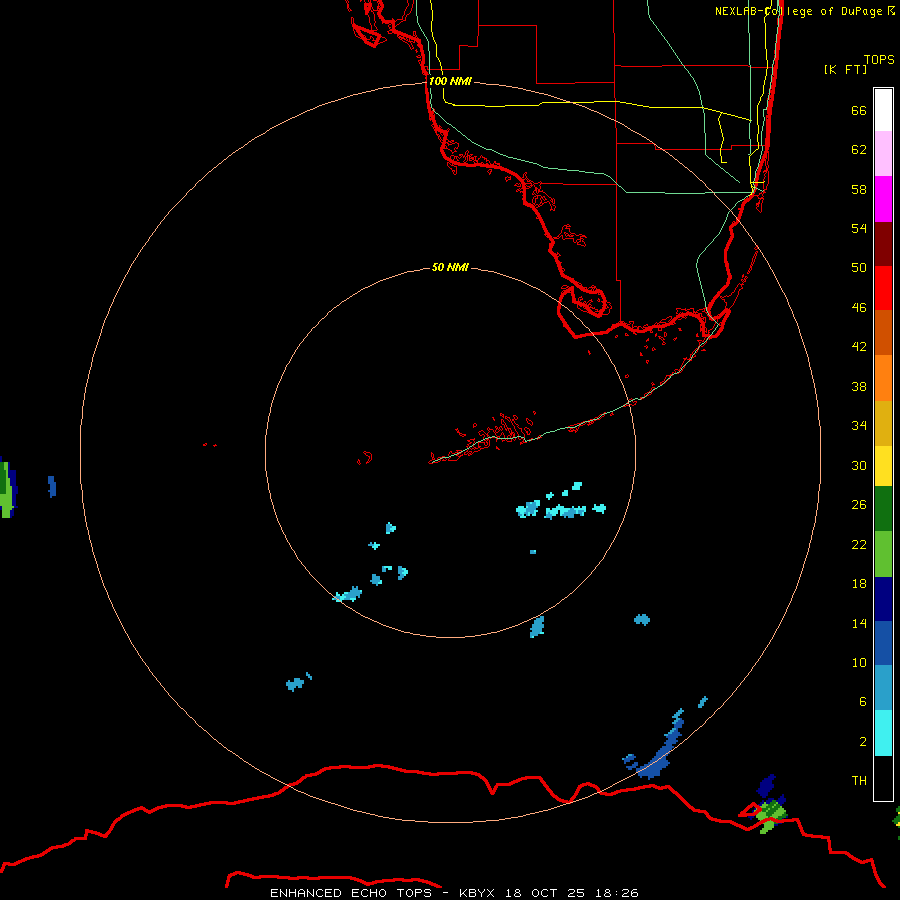Viewport: 900px width, 900px height.
Task: Click the white swatch at top of TOPS legend
Action: [x=883, y=110]
